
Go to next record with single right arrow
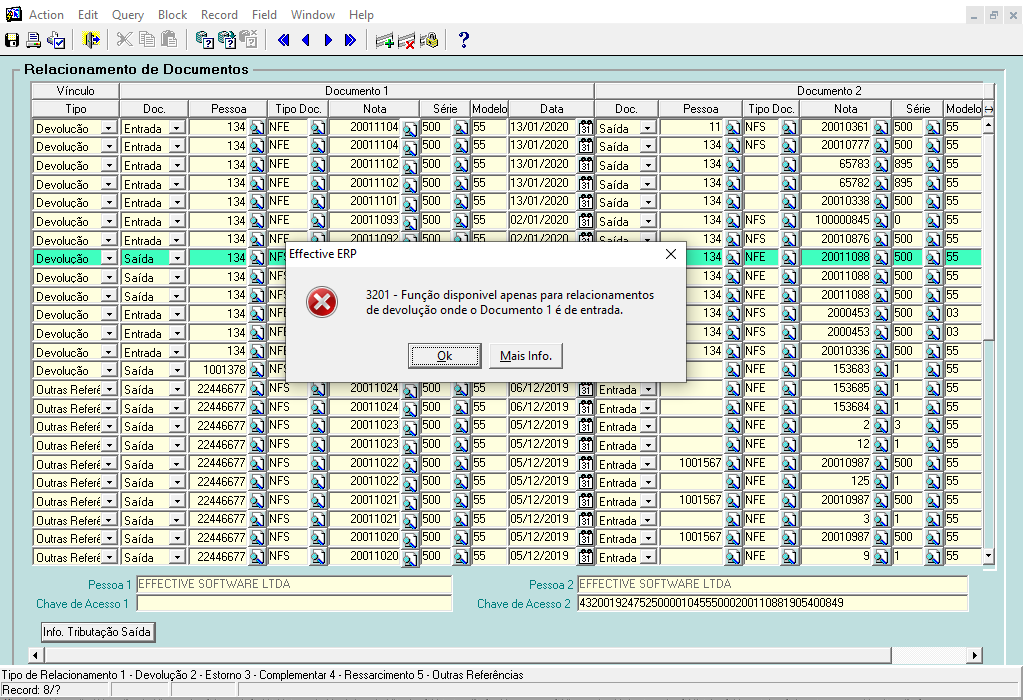click(x=328, y=40)
